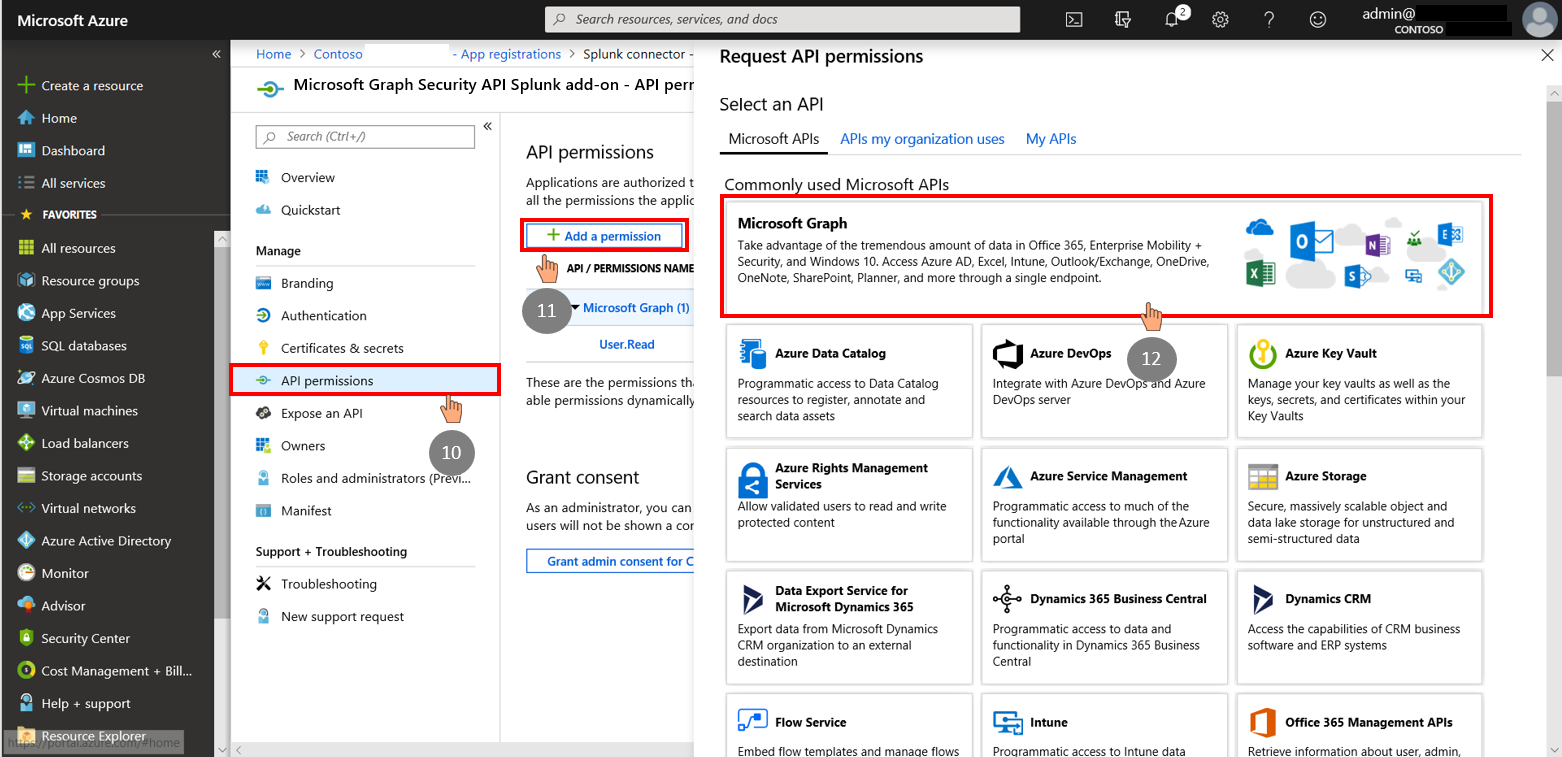Click Home breadcrumb link
Image resolution: width=1562 pixels, height=757 pixels.
tap(274, 54)
